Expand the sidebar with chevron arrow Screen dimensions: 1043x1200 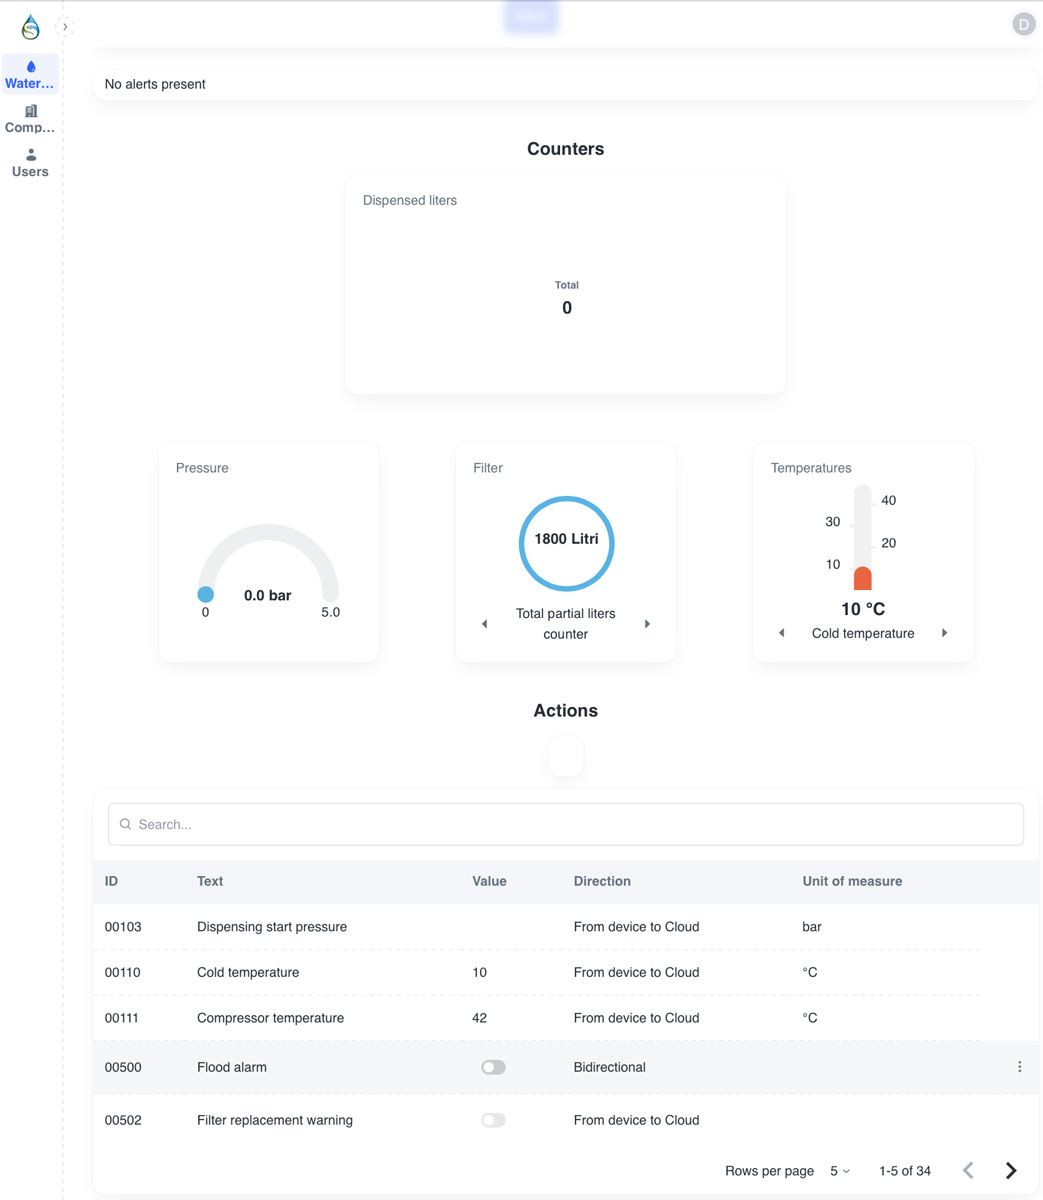(65, 27)
